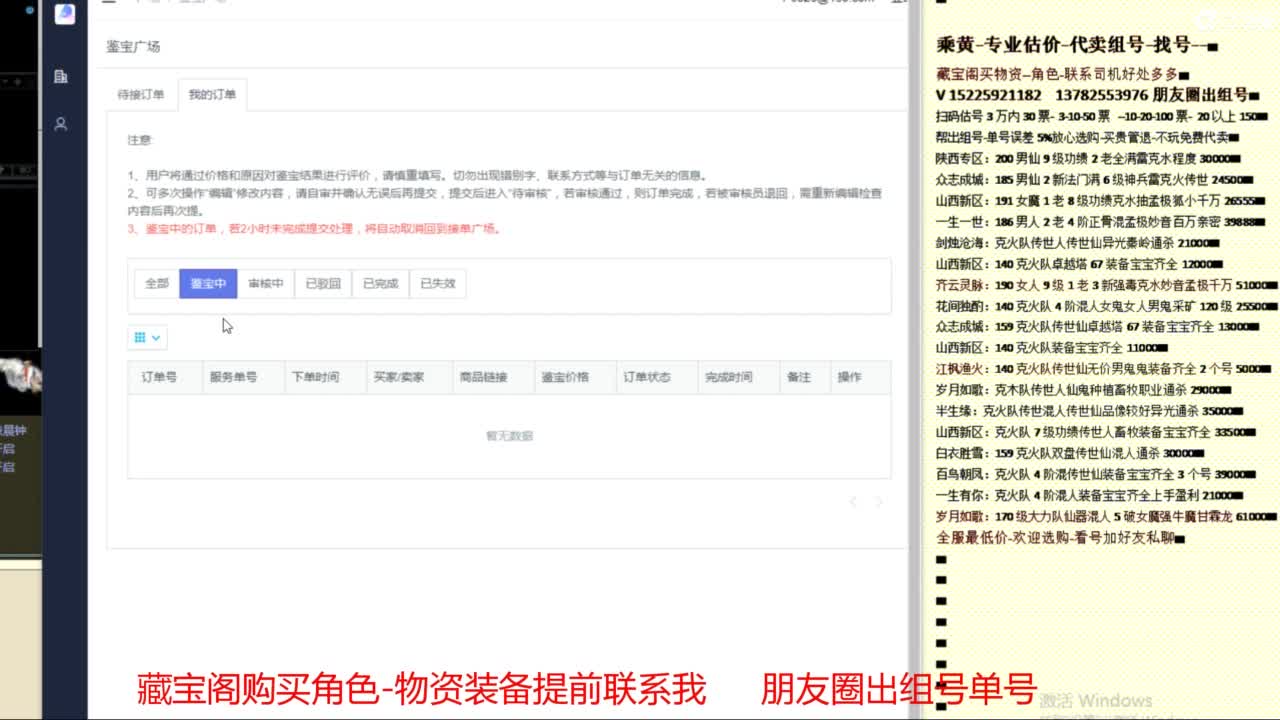Click the blue app logo icon in sidebar
Screen dimensions: 1280x720
pyautogui.click(x=64, y=14)
